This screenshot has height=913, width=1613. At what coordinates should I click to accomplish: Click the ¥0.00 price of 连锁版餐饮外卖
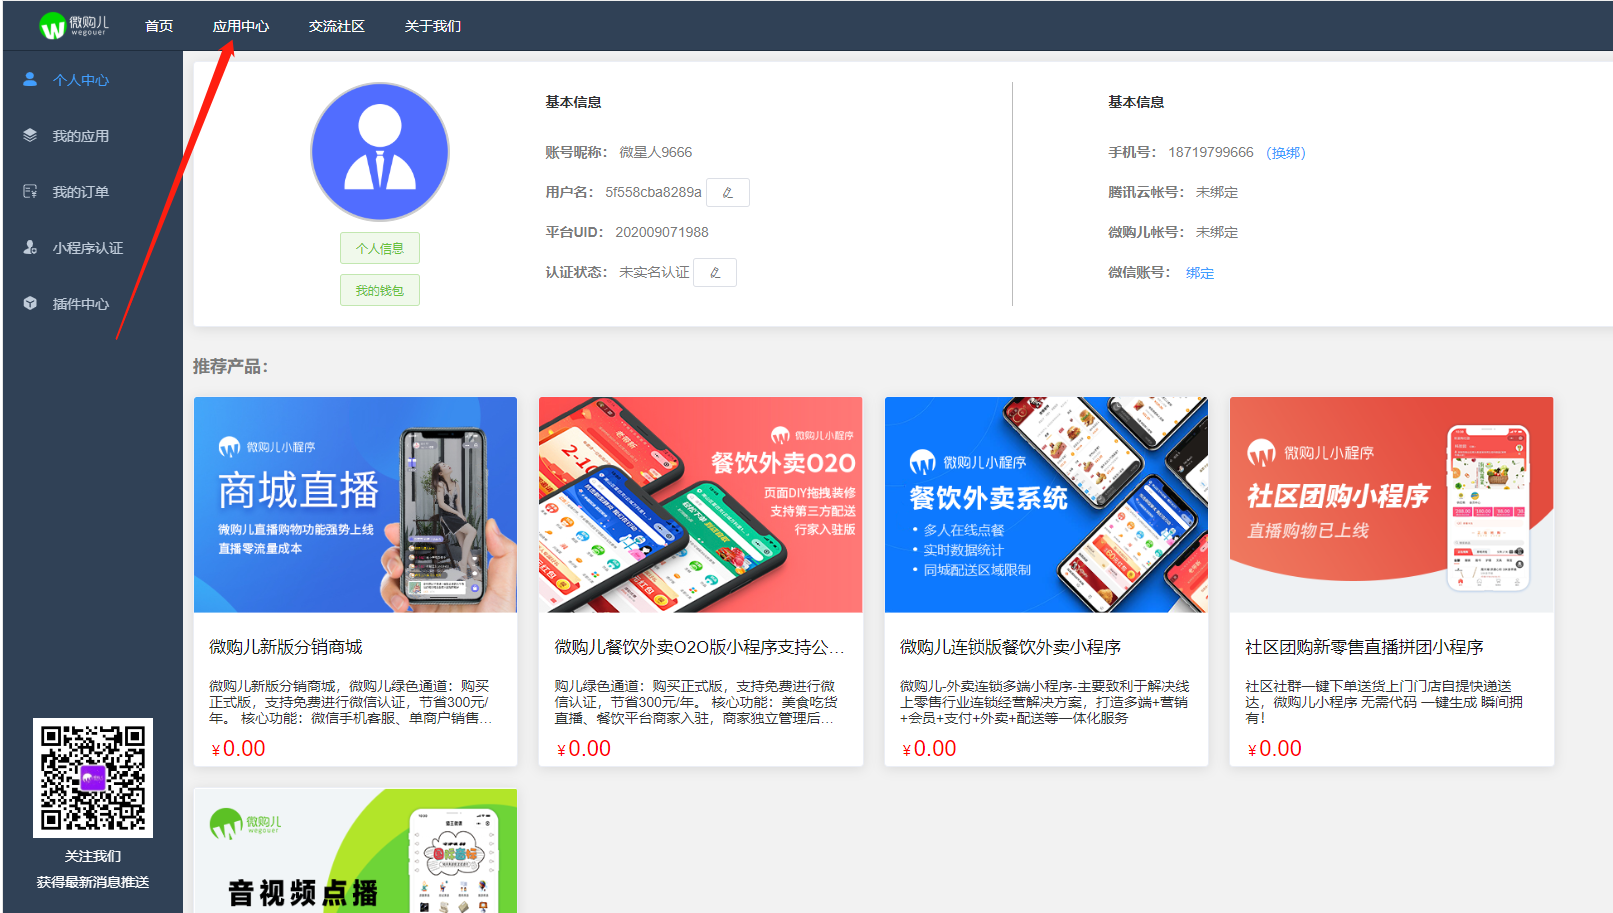929,748
